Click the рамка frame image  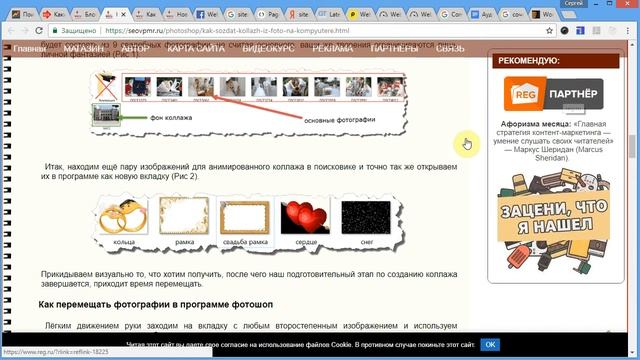click(x=184, y=216)
